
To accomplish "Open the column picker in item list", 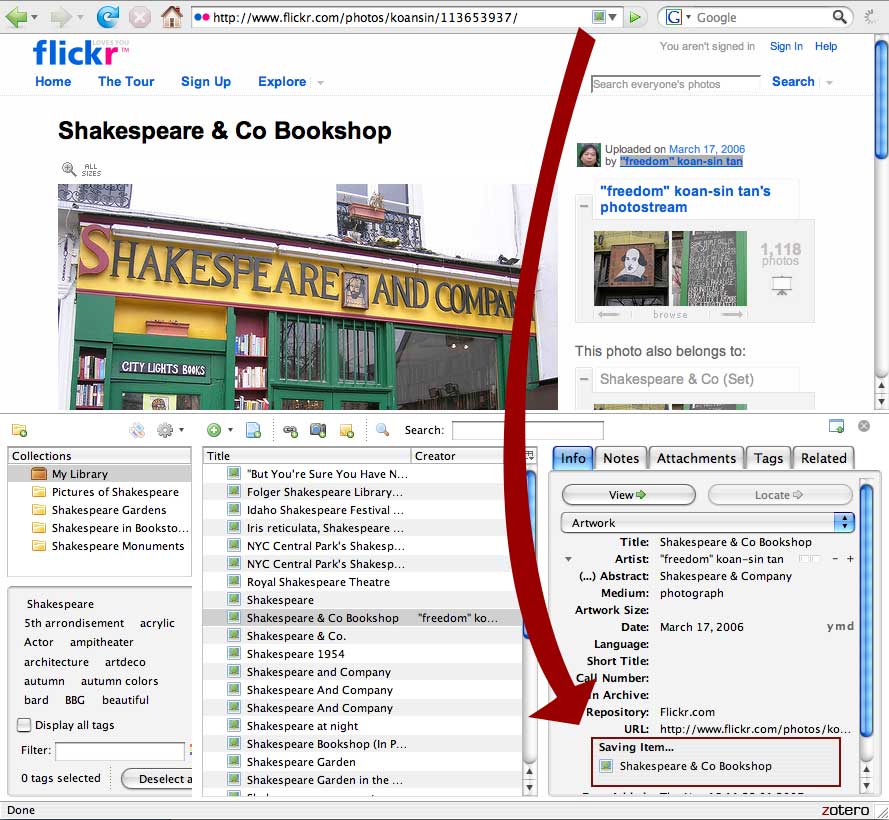I will (530, 455).
